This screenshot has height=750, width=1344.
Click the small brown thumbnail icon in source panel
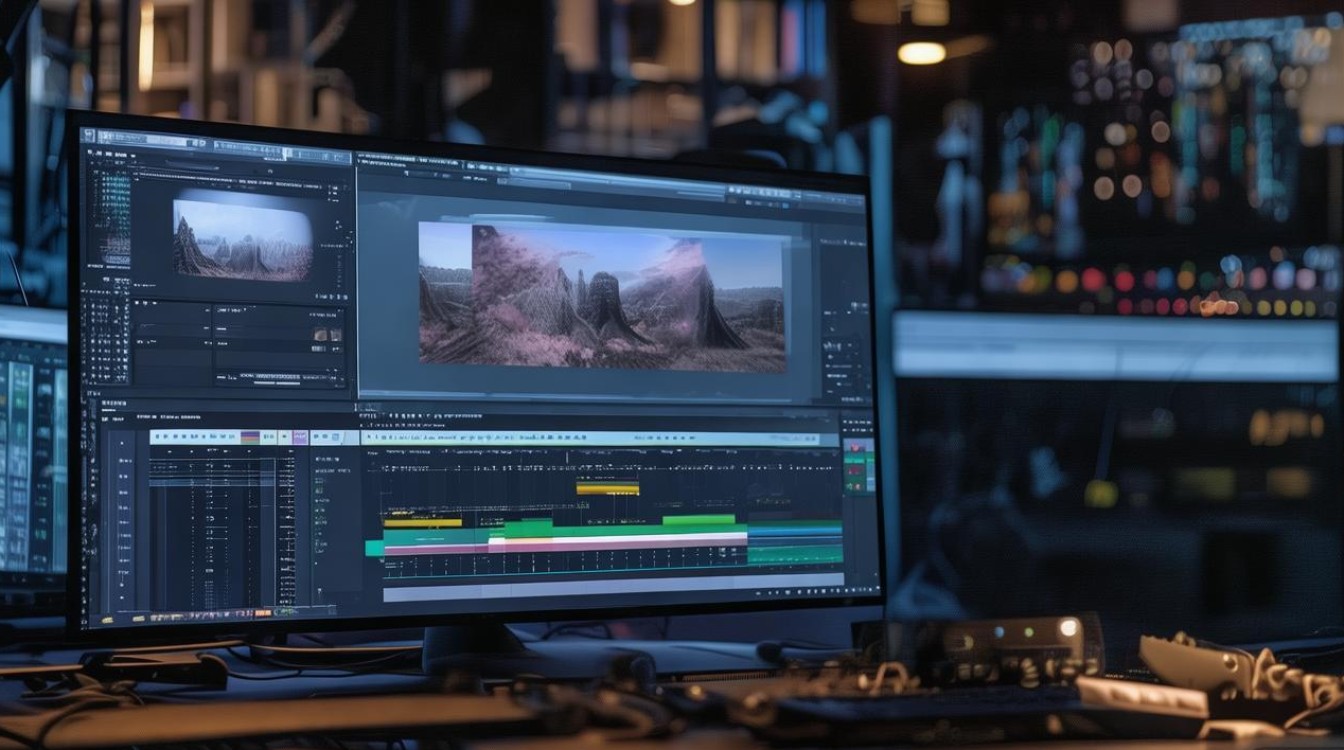tap(322, 335)
